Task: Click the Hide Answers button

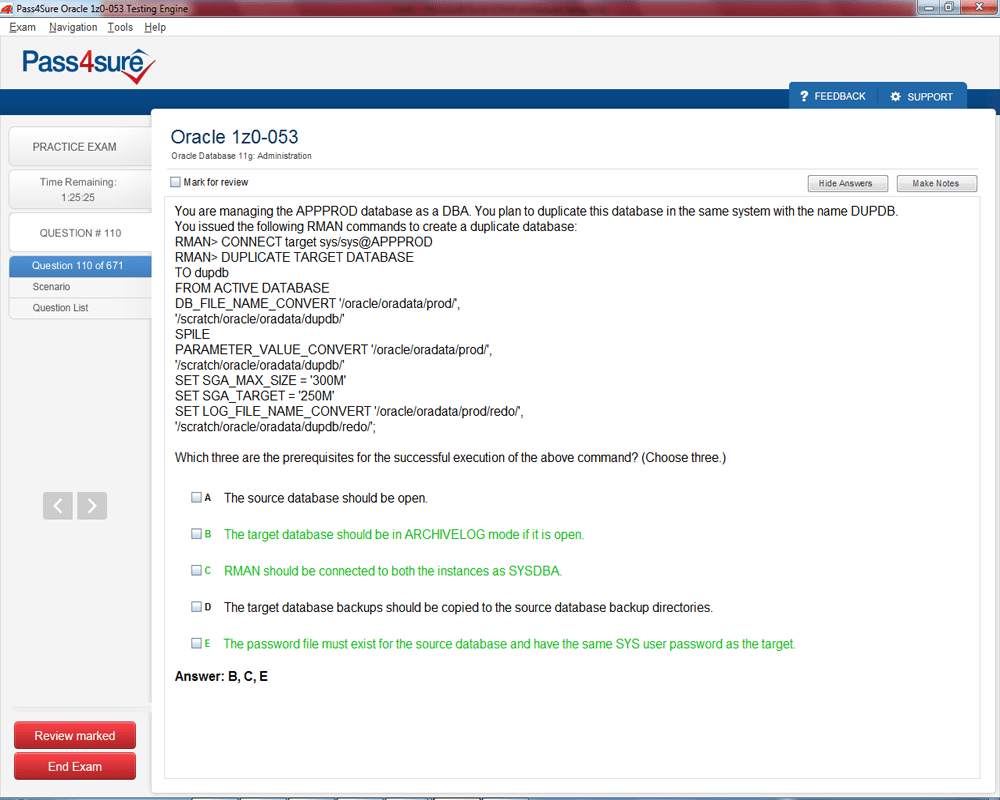Action: [848, 184]
